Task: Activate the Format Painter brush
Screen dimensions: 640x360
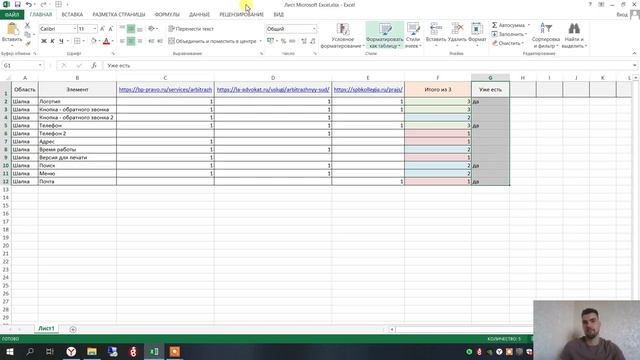Action: click(x=27, y=43)
